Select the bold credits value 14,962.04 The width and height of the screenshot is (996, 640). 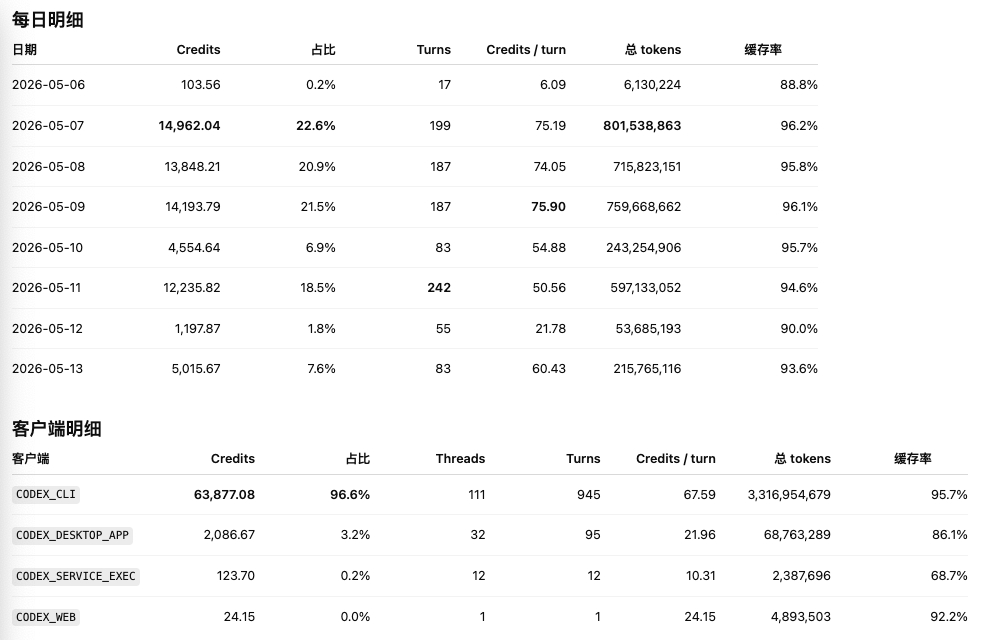point(189,126)
